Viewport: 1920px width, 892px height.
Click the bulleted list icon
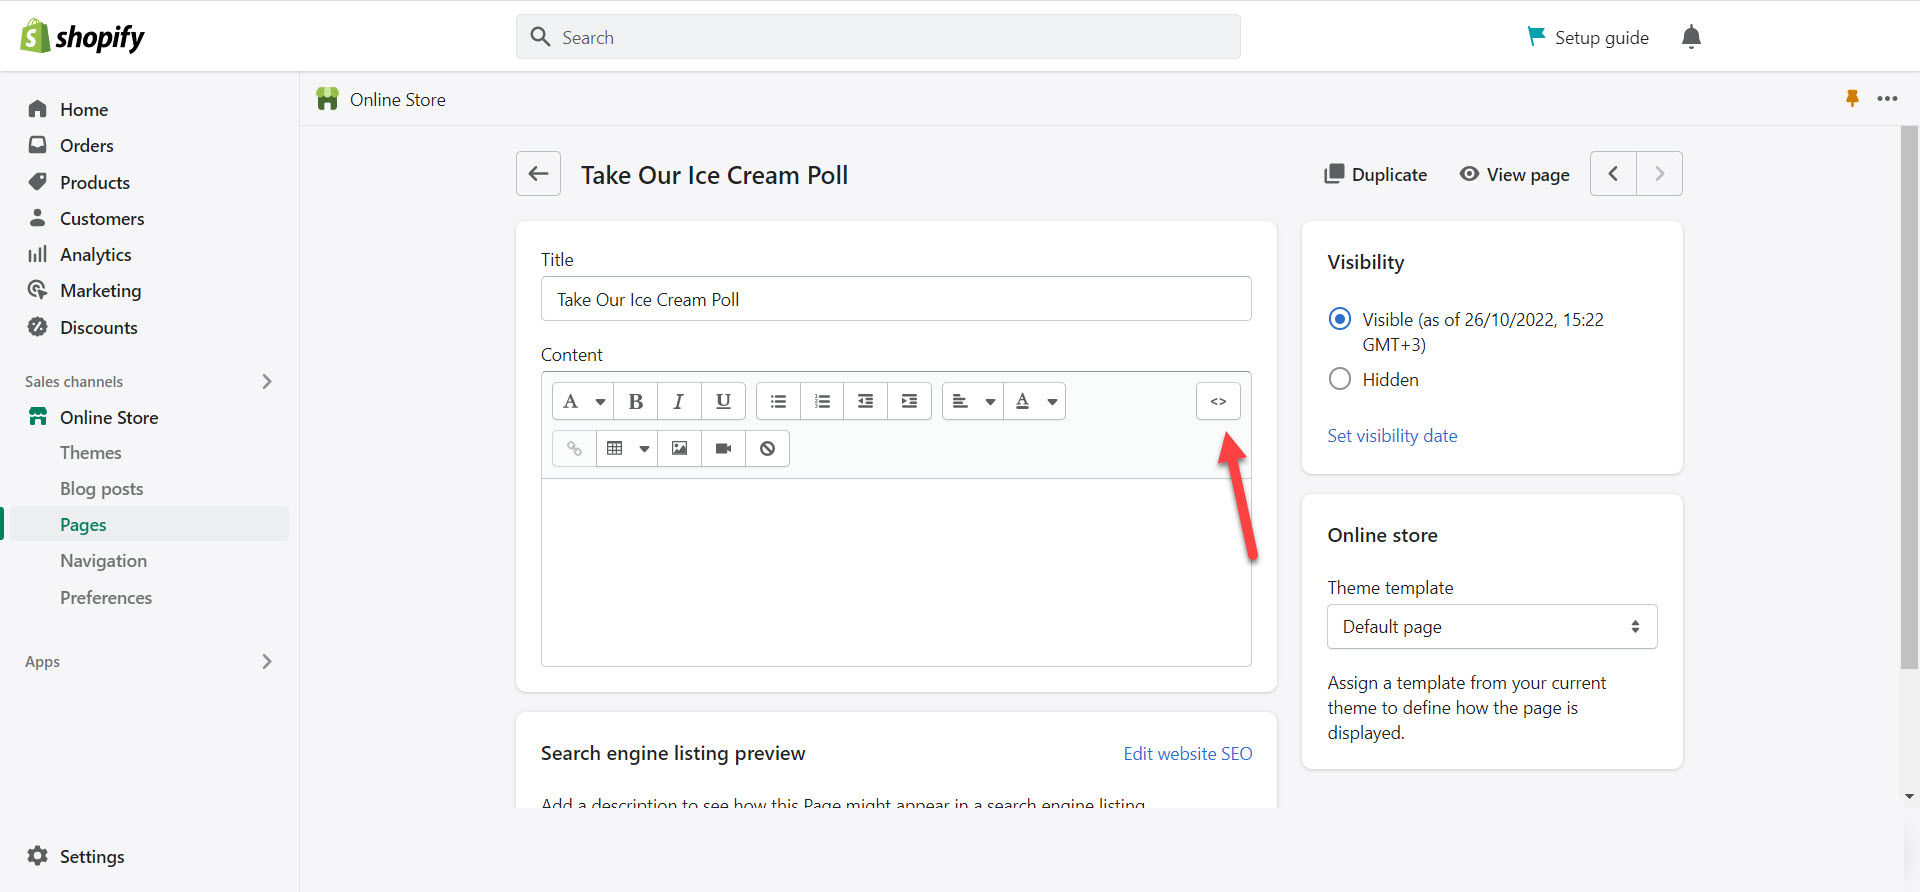tap(778, 401)
